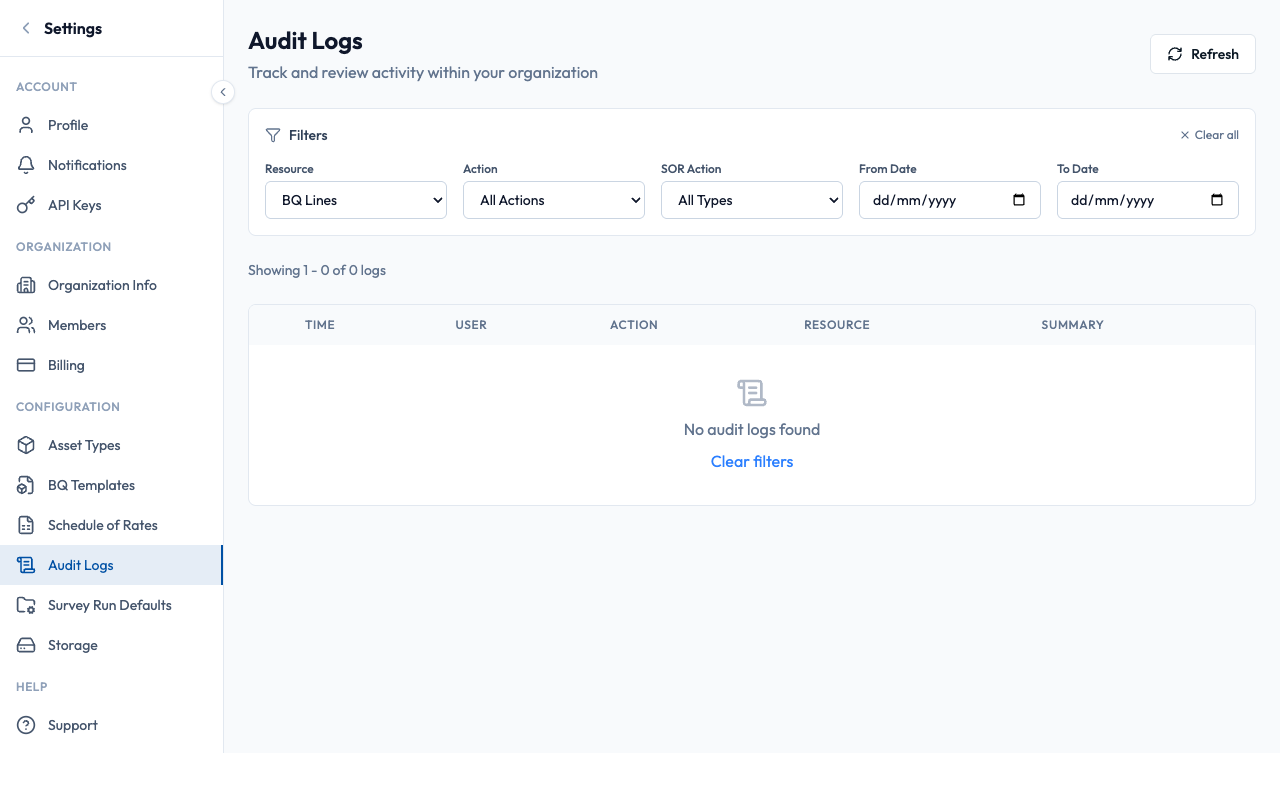Open the SOR Action dropdown
The width and height of the screenshot is (1280, 800).
click(751, 200)
